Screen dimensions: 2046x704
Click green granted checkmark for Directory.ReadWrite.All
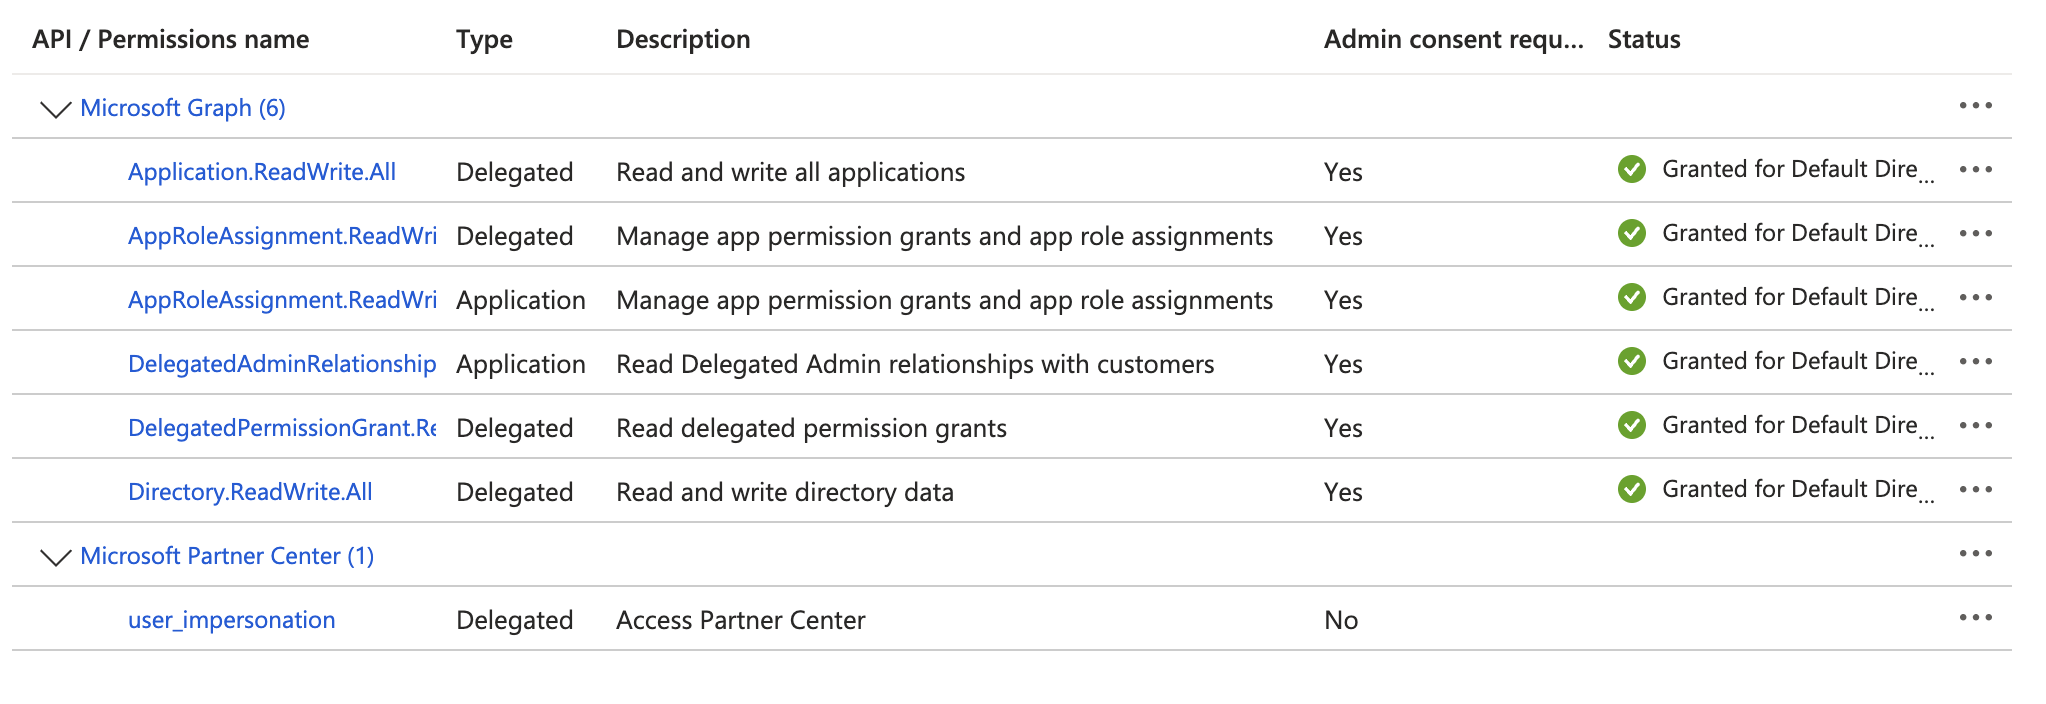[x=1631, y=489]
